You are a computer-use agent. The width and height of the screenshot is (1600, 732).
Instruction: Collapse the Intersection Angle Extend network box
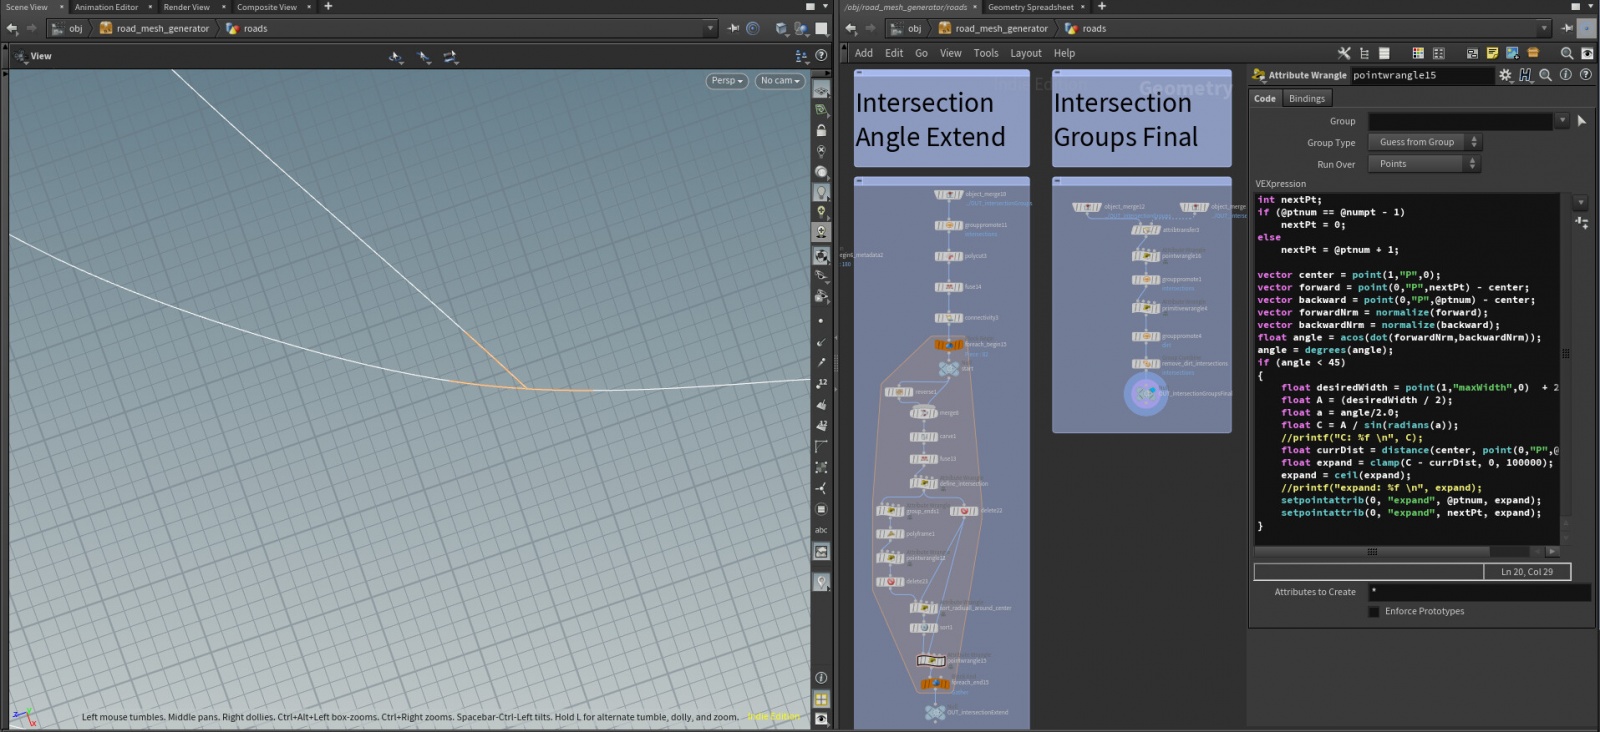click(859, 72)
